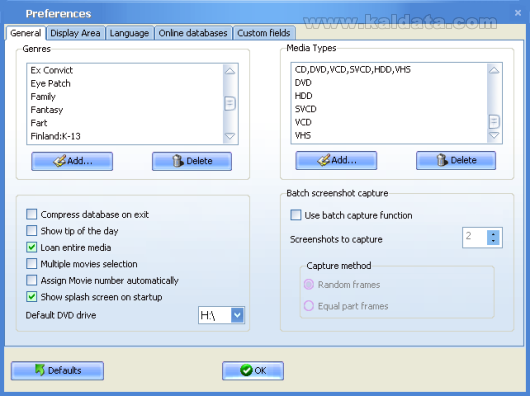Open the Language tab
This screenshot has height=396, width=530.
point(129,33)
